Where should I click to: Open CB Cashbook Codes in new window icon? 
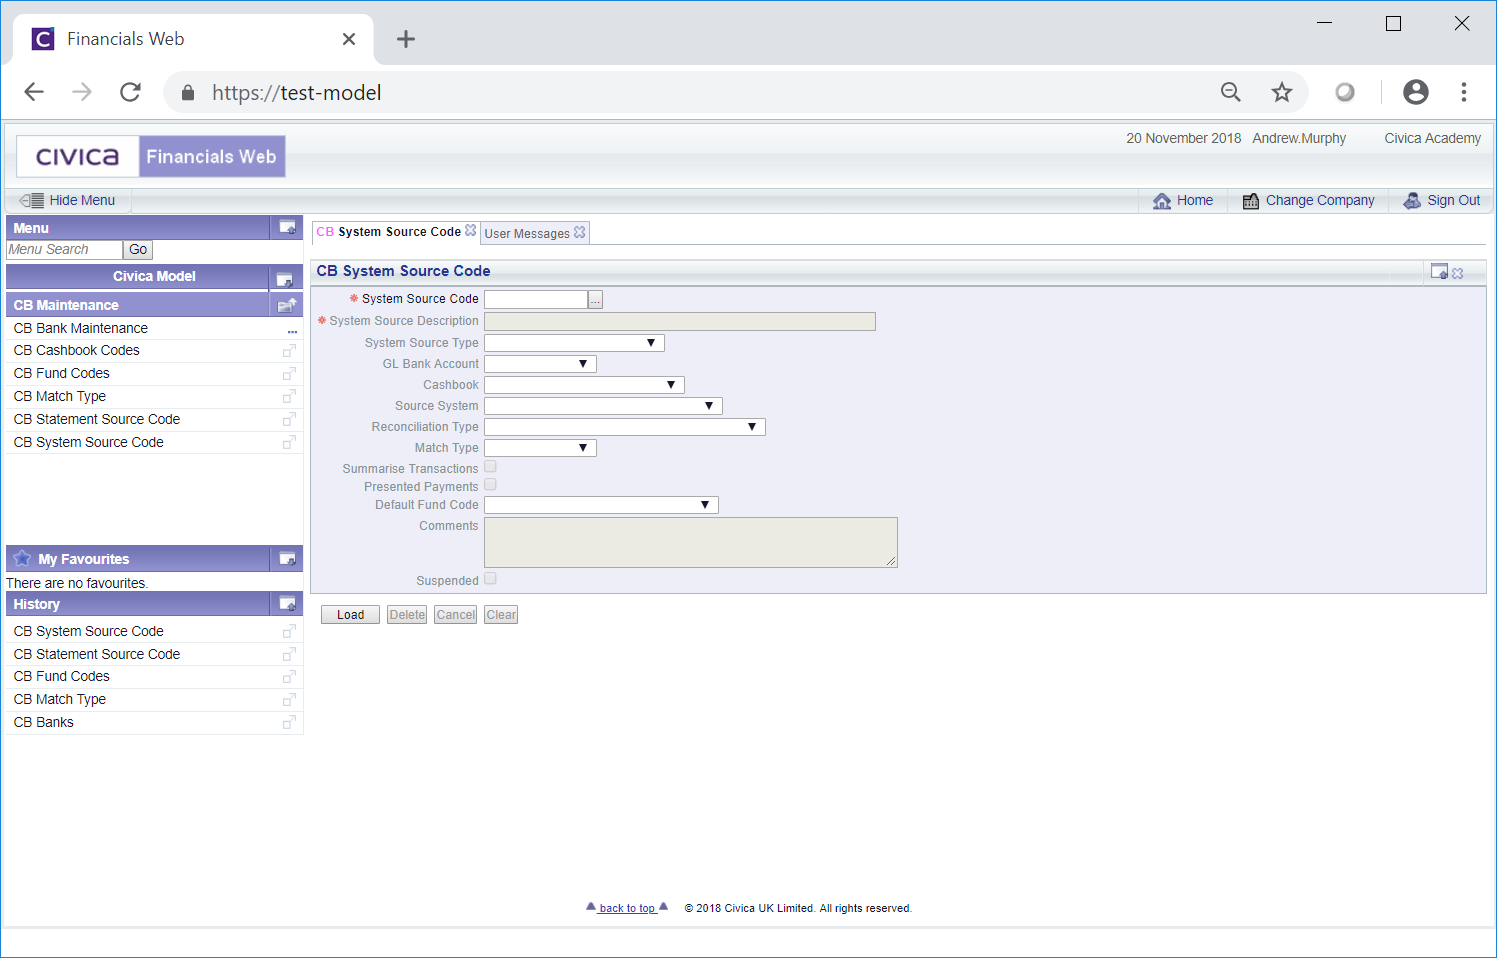[289, 351]
